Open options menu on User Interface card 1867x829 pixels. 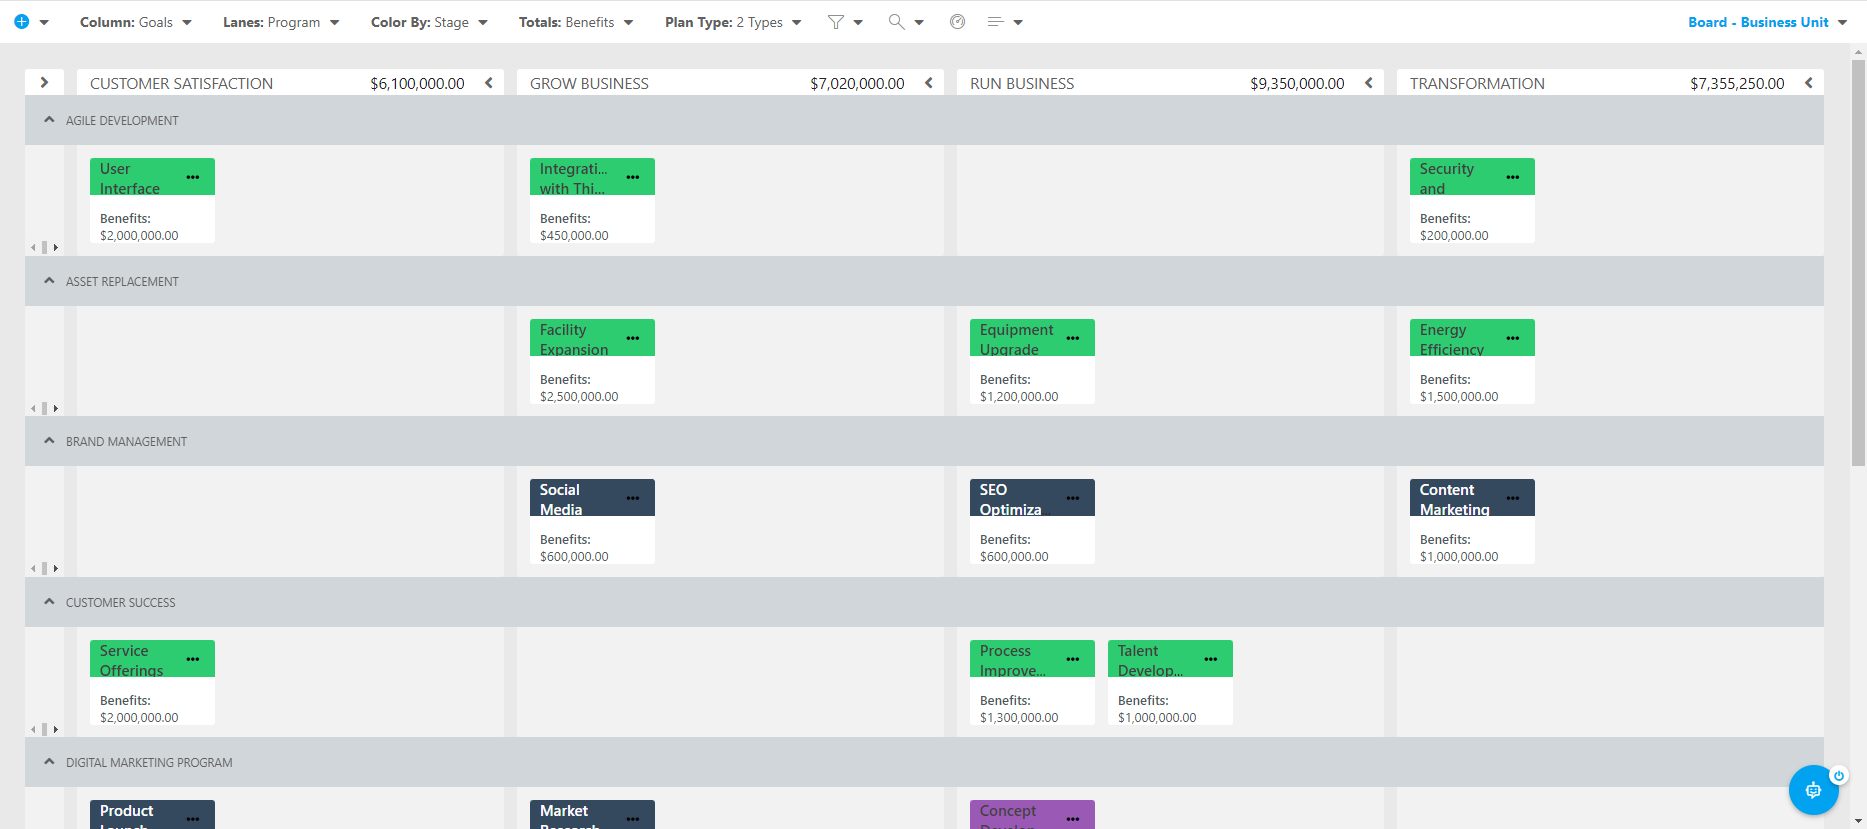[193, 178]
